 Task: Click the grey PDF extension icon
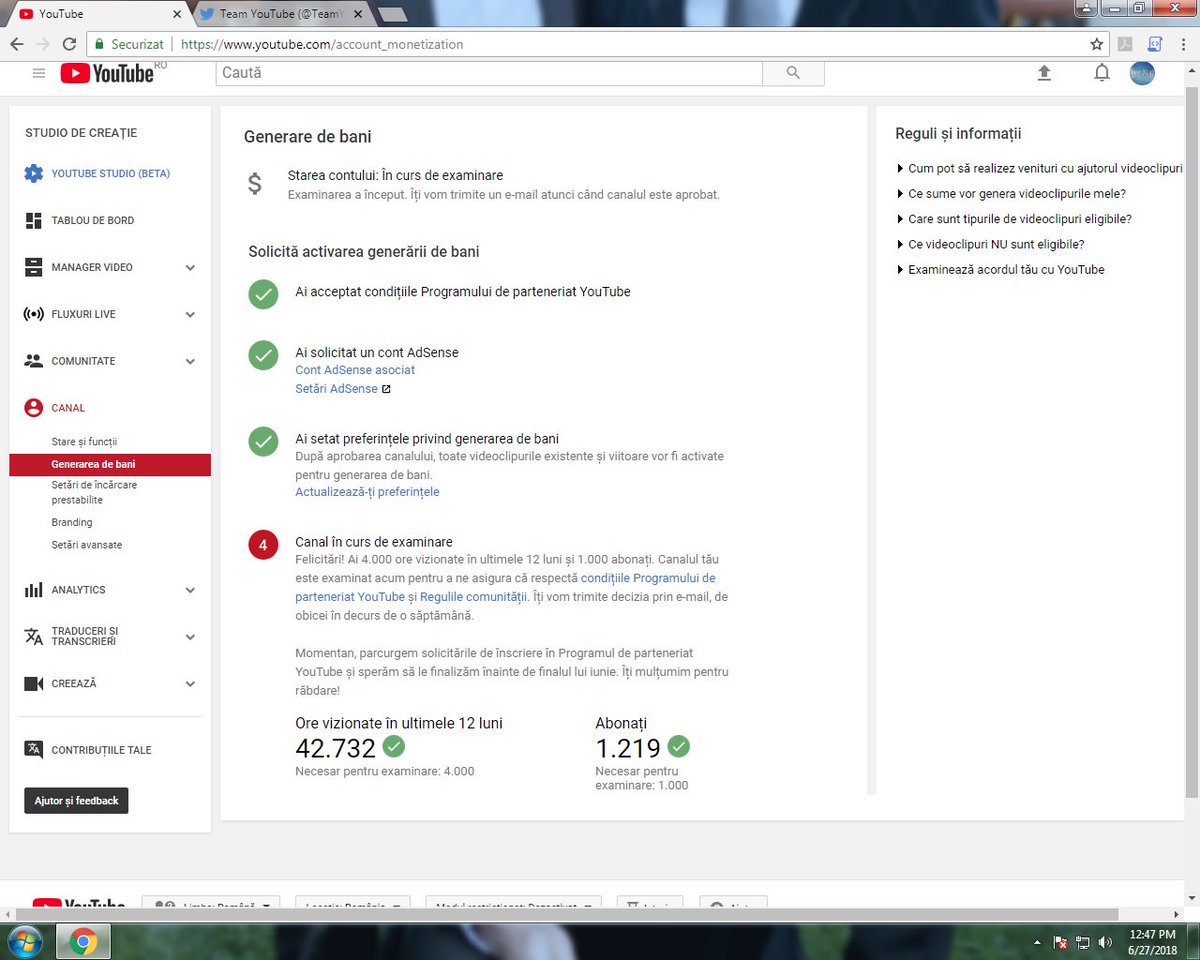click(1125, 44)
